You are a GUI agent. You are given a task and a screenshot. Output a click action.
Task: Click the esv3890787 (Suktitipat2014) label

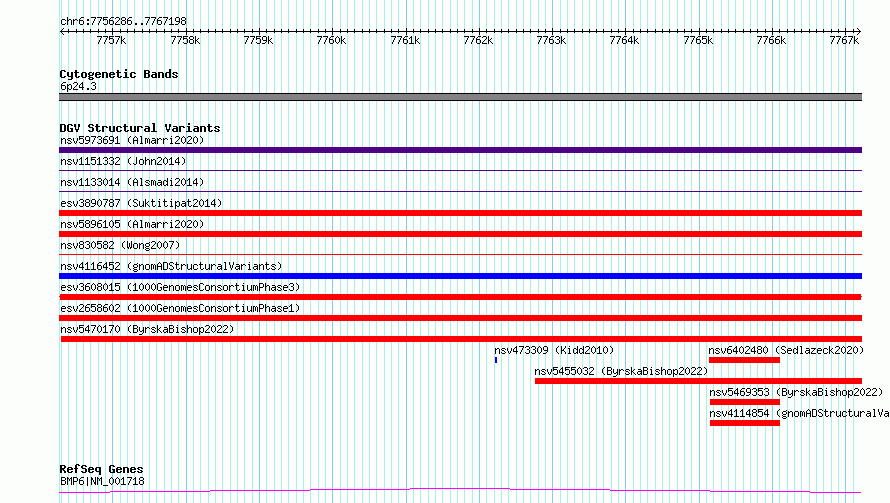[x=141, y=203]
